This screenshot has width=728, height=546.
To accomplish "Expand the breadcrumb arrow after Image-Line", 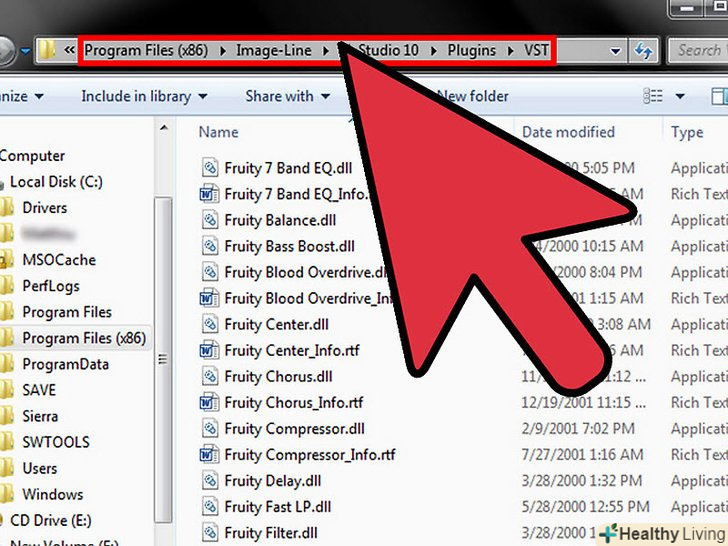I will [x=326, y=50].
